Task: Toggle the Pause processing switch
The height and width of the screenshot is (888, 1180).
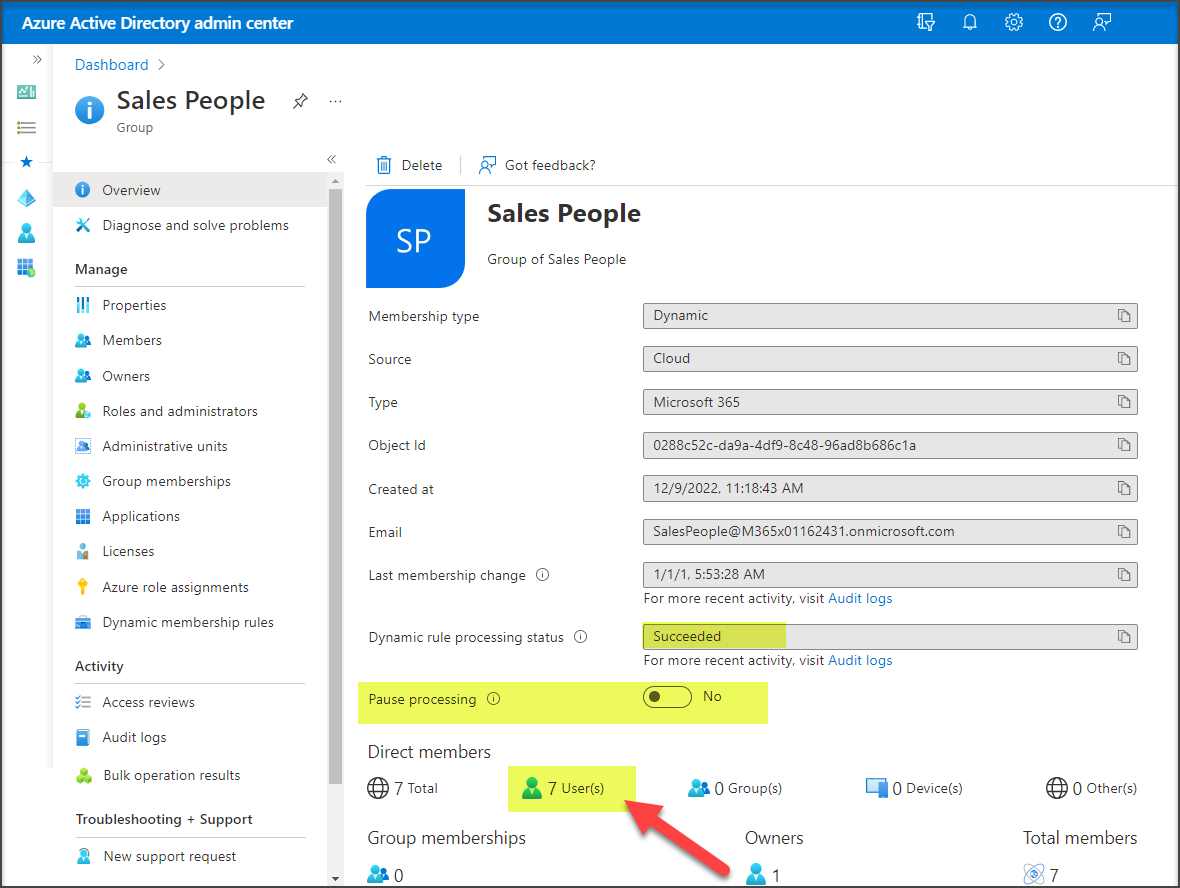Action: pos(667,697)
